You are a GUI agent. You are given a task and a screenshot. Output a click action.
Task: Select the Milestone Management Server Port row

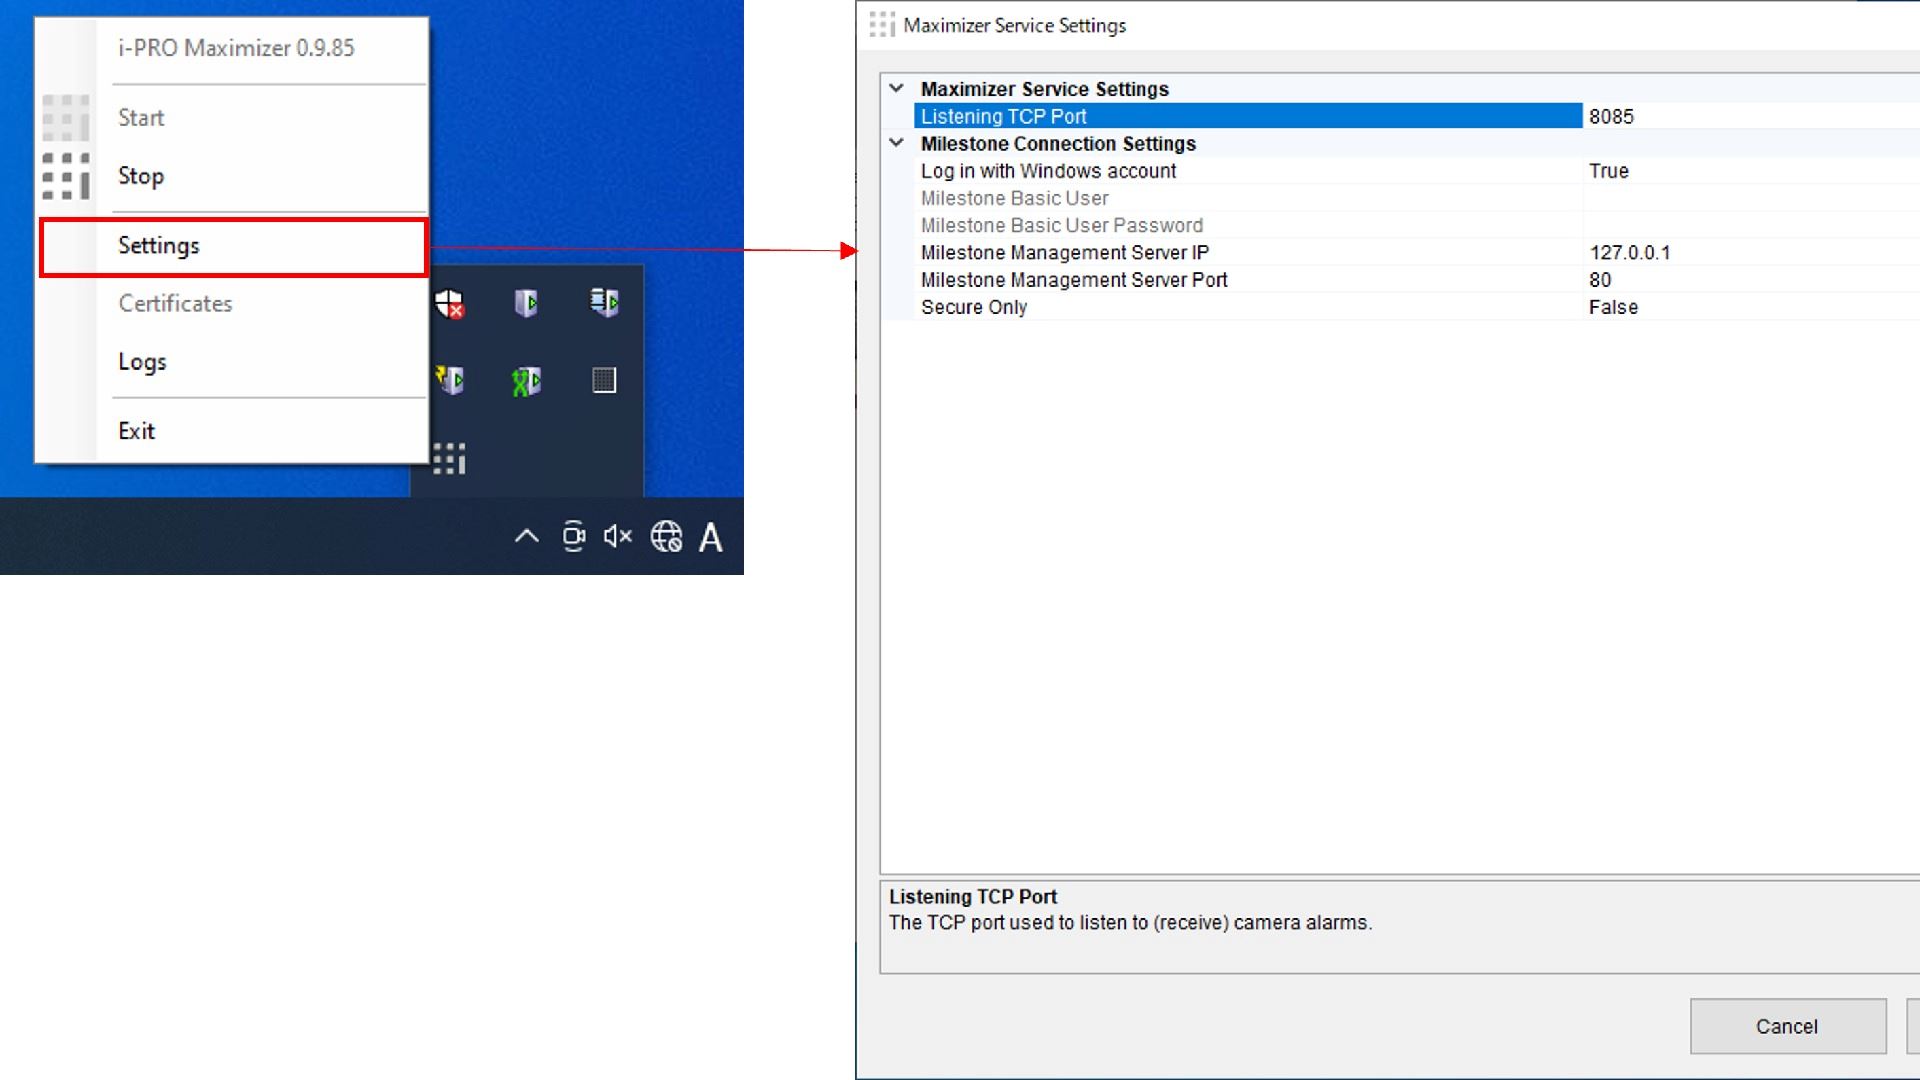[x=1248, y=280]
